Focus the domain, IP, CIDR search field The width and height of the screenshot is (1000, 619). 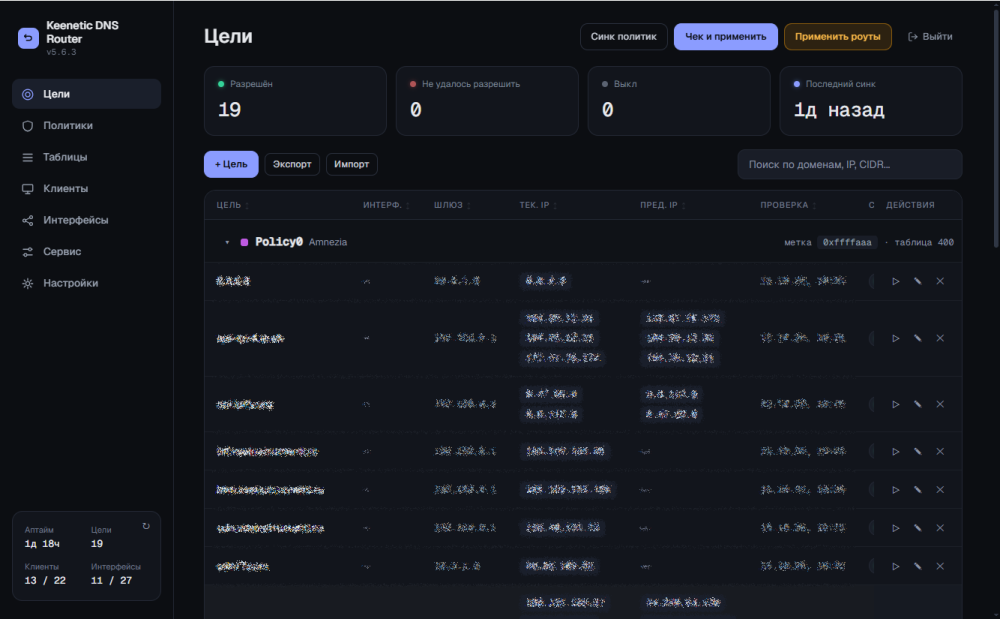coord(849,164)
